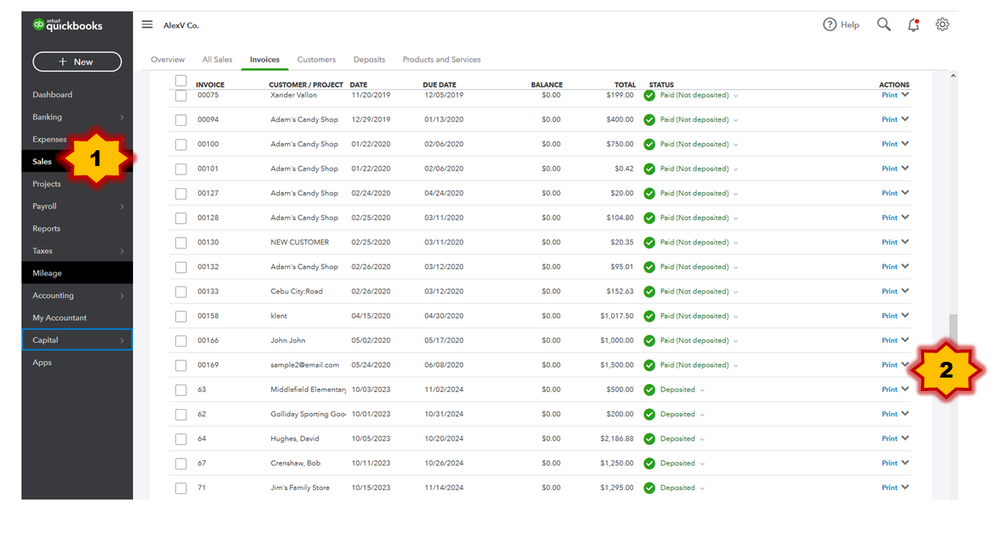
Task: Print invoice 00094
Action: (889, 120)
